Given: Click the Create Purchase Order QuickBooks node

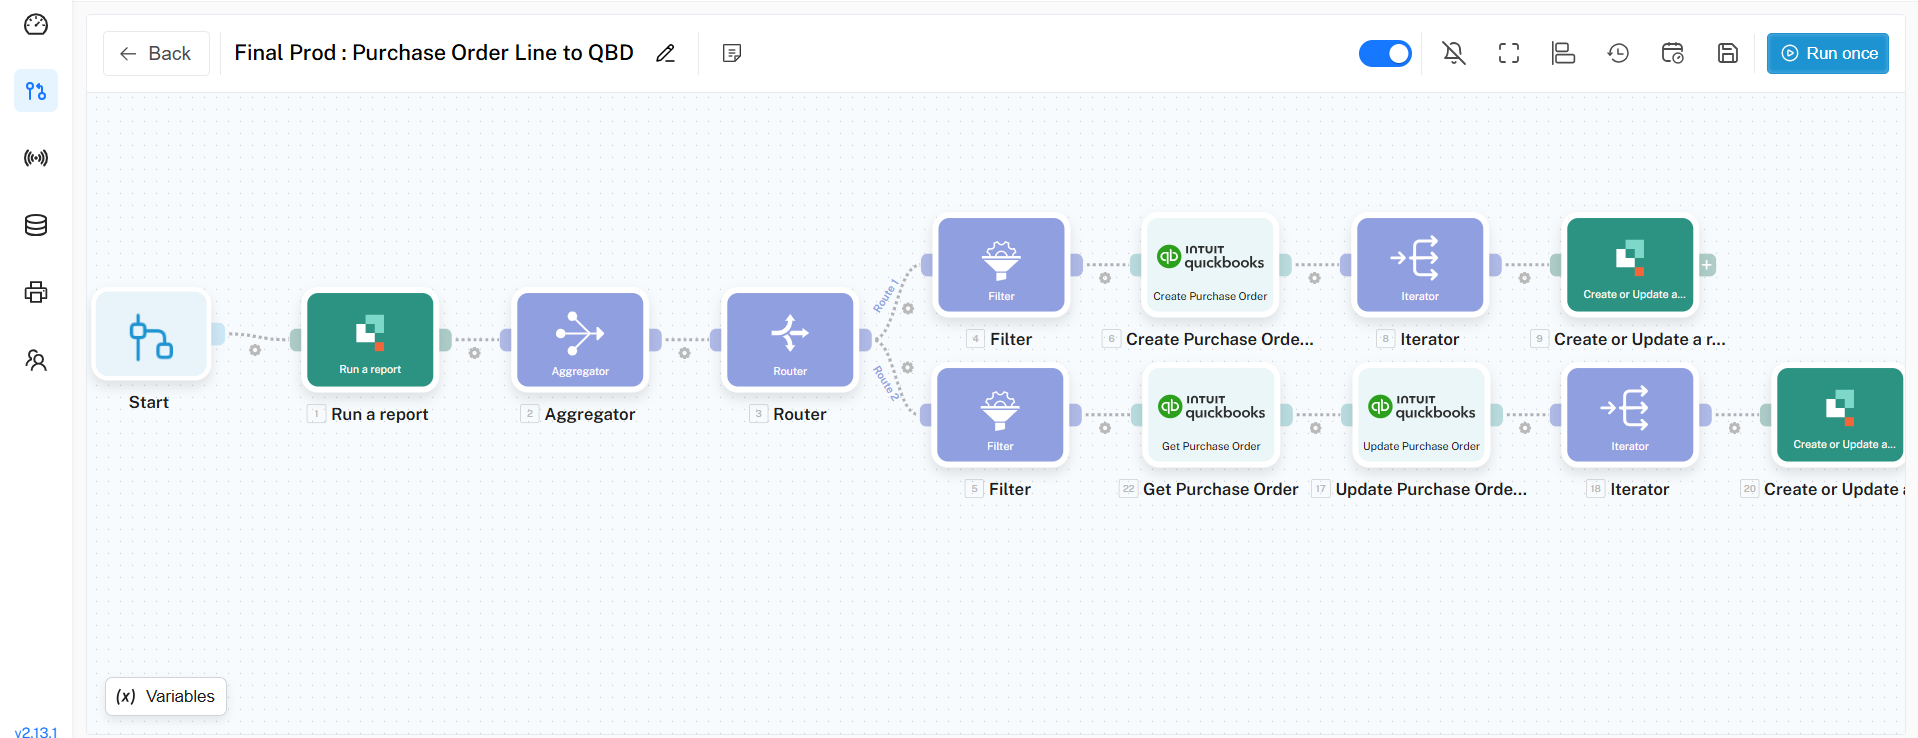Looking at the screenshot, I should point(1210,265).
